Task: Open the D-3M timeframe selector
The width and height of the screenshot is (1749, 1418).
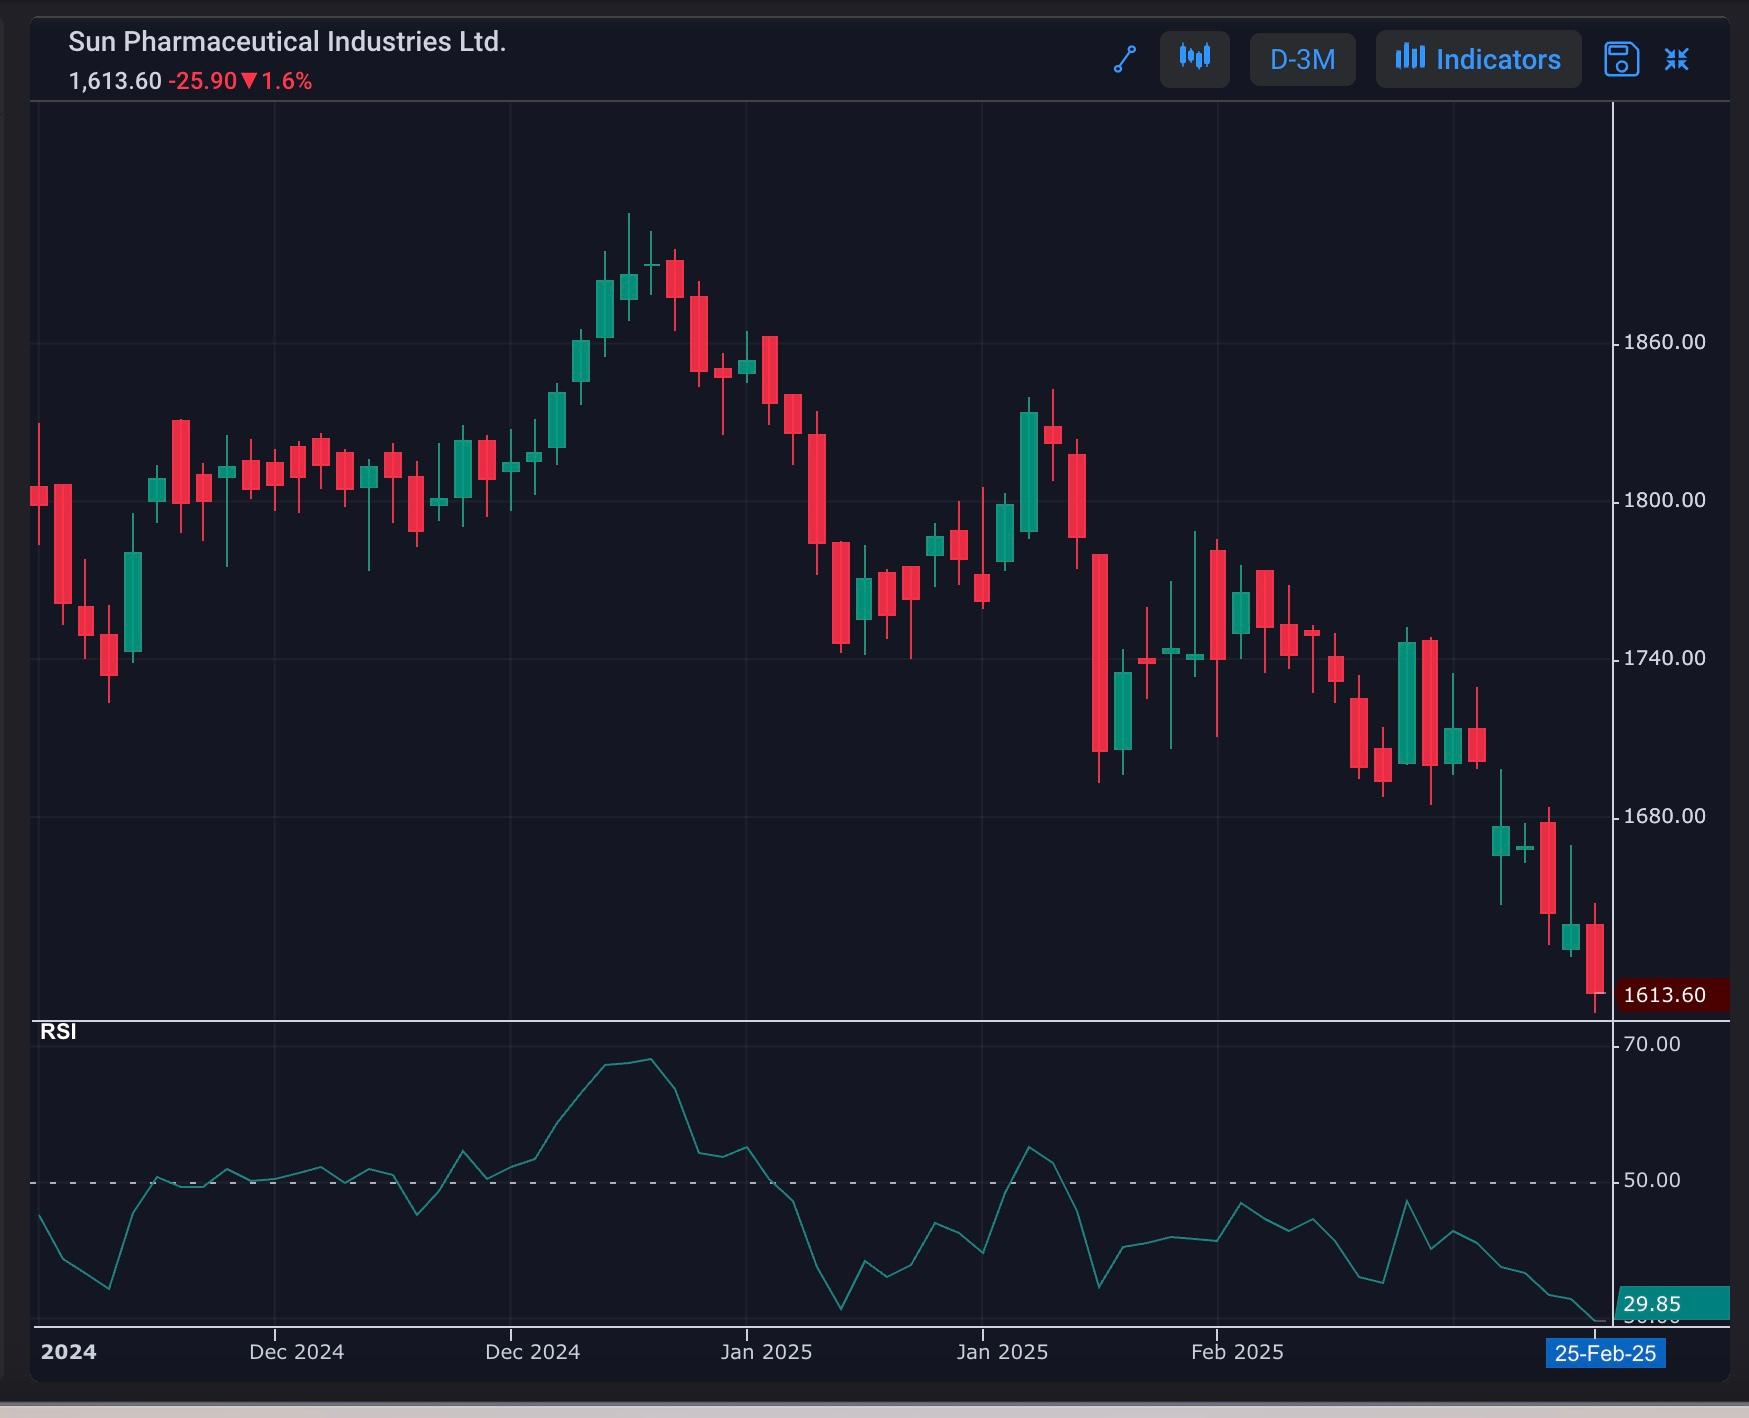Action: coord(1302,59)
